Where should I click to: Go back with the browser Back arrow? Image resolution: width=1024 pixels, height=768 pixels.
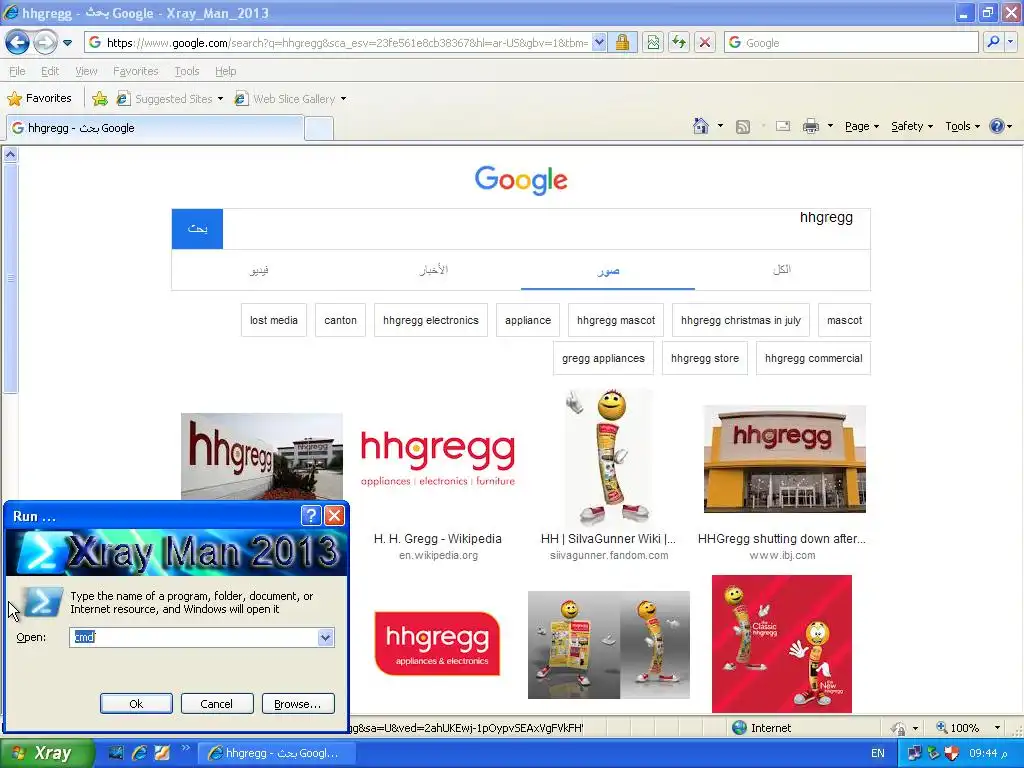[x=18, y=43]
